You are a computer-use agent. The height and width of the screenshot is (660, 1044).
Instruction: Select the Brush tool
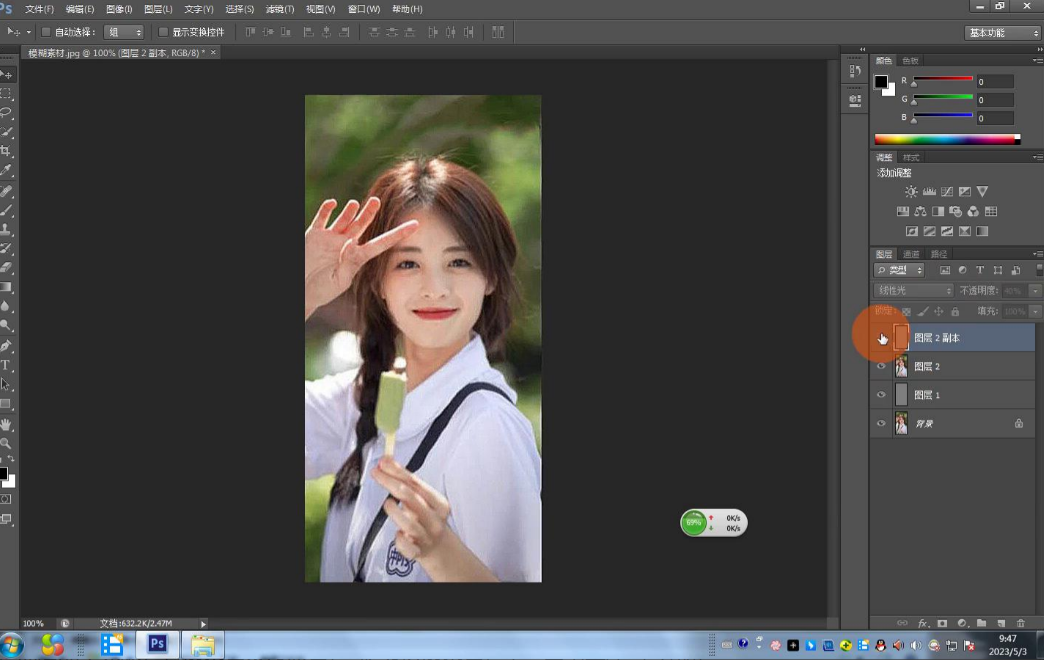[x=6, y=210]
